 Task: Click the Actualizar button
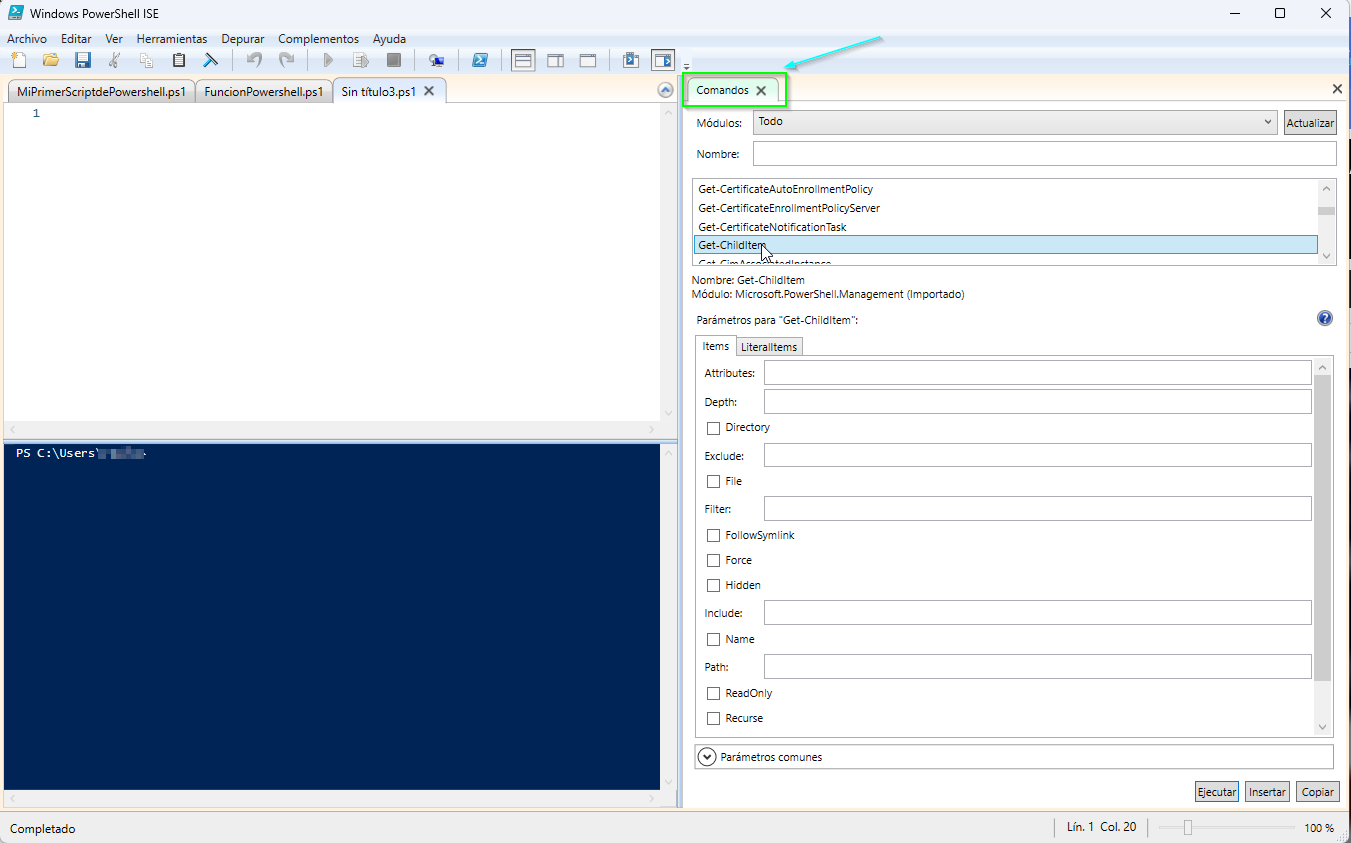1310,123
